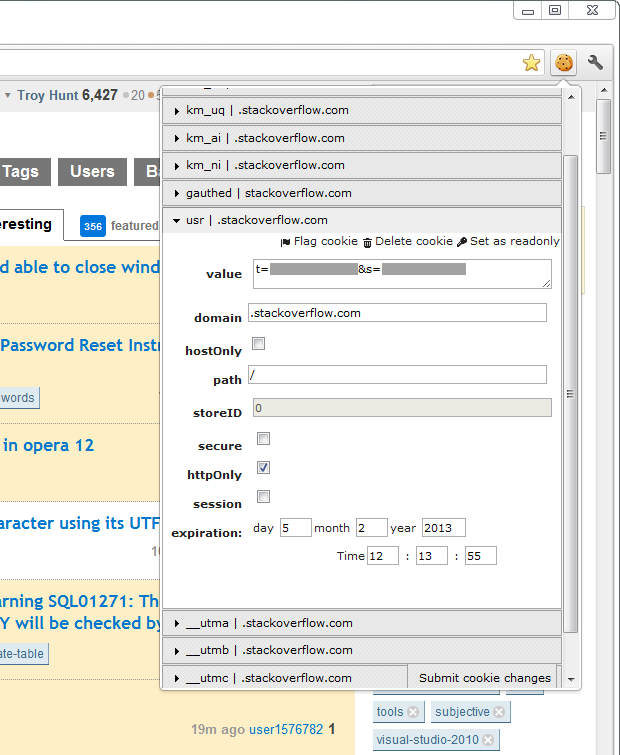Click the expiration year field
The image size is (620, 755).
(443, 528)
